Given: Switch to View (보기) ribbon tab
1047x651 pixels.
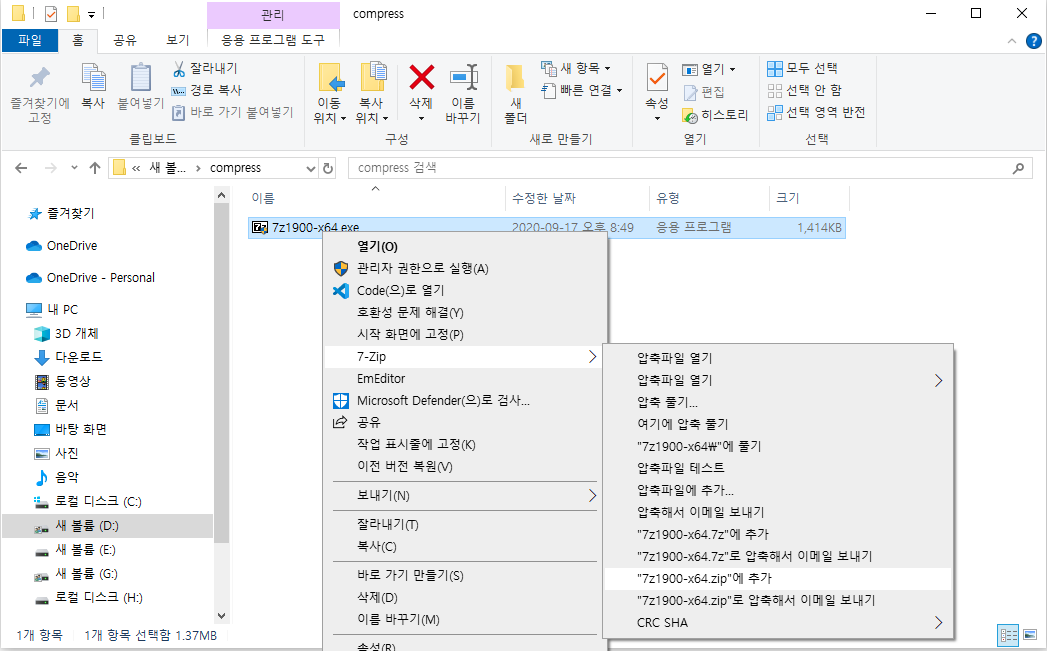Looking at the screenshot, I should 178,40.
